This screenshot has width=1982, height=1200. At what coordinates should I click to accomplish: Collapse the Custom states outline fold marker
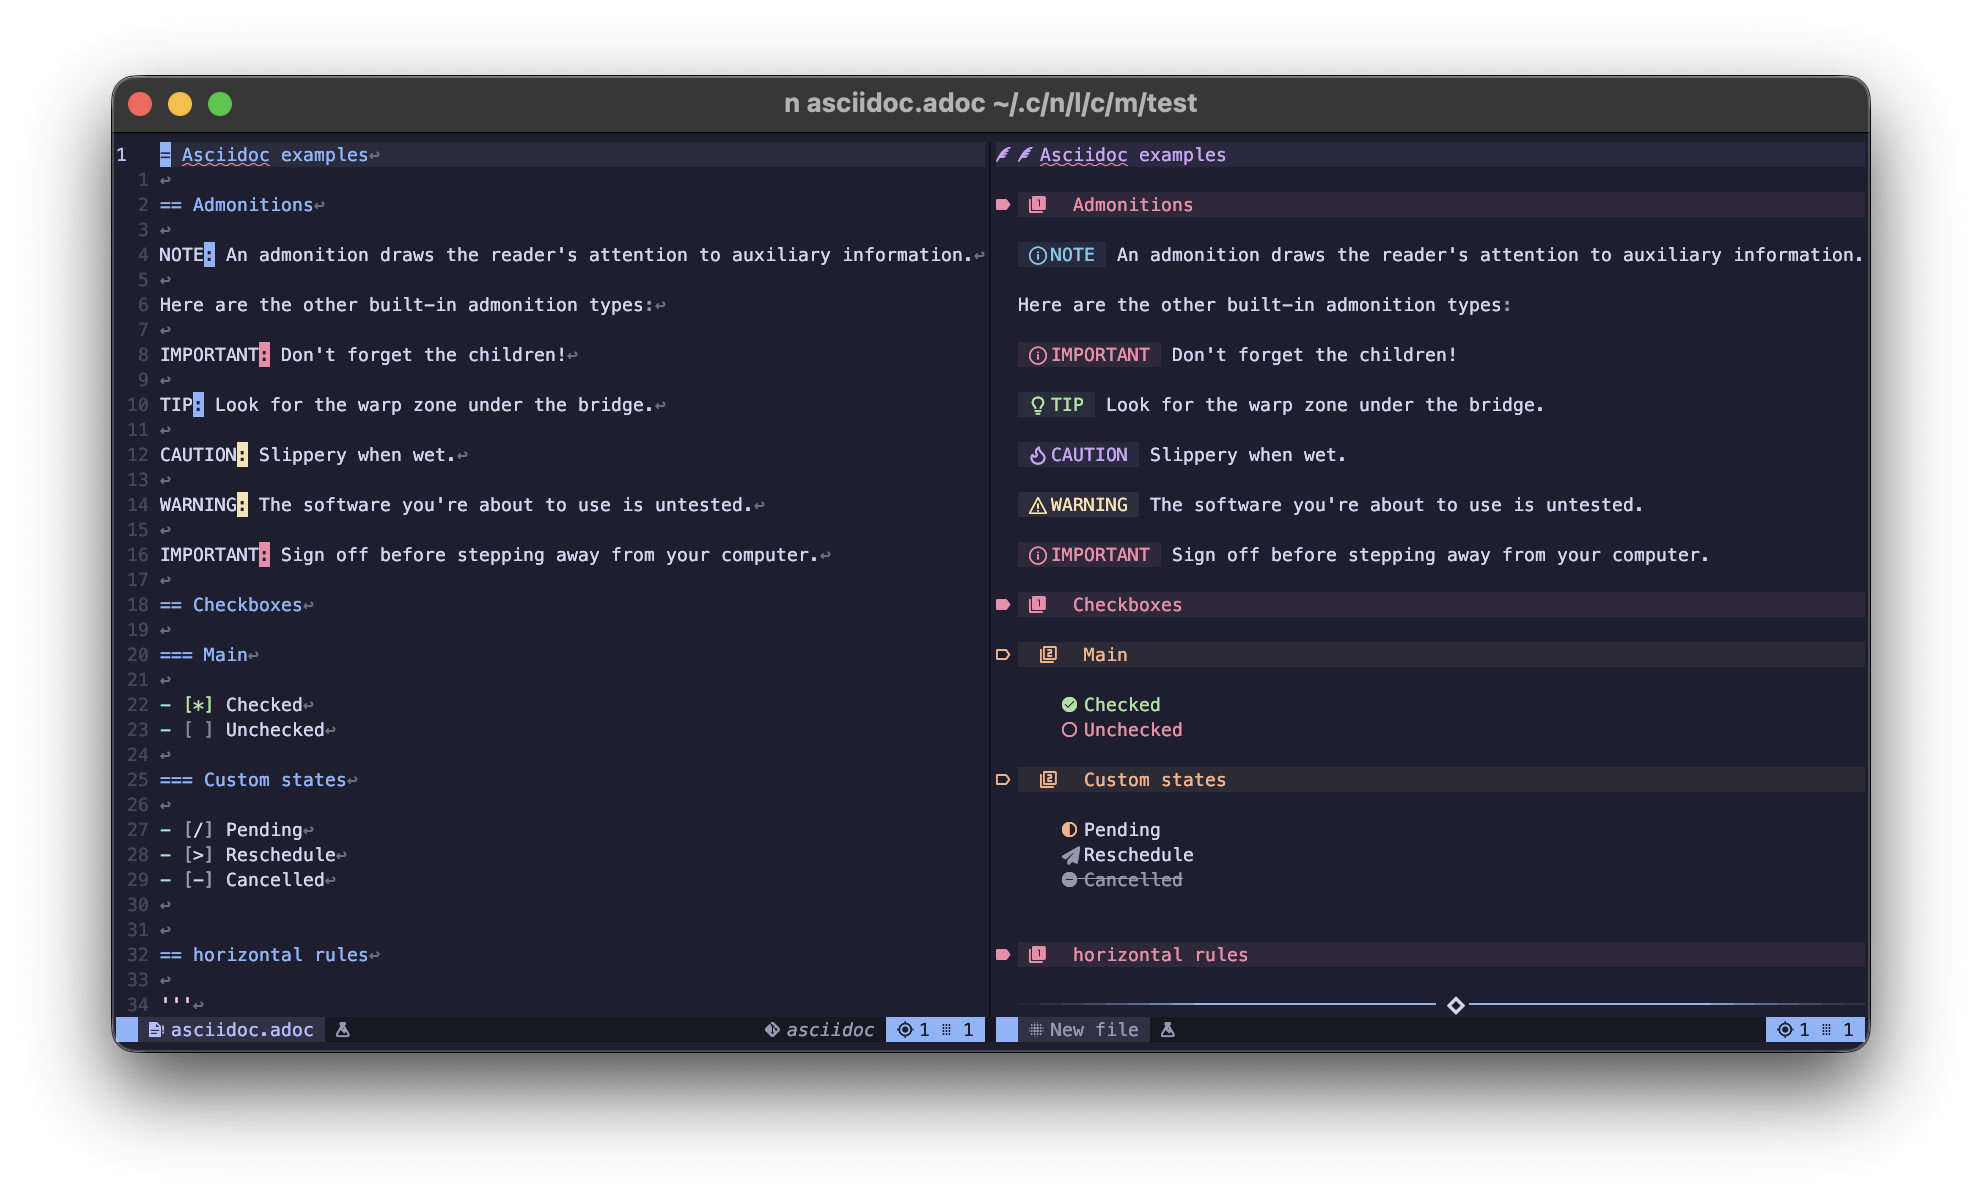click(x=1003, y=780)
